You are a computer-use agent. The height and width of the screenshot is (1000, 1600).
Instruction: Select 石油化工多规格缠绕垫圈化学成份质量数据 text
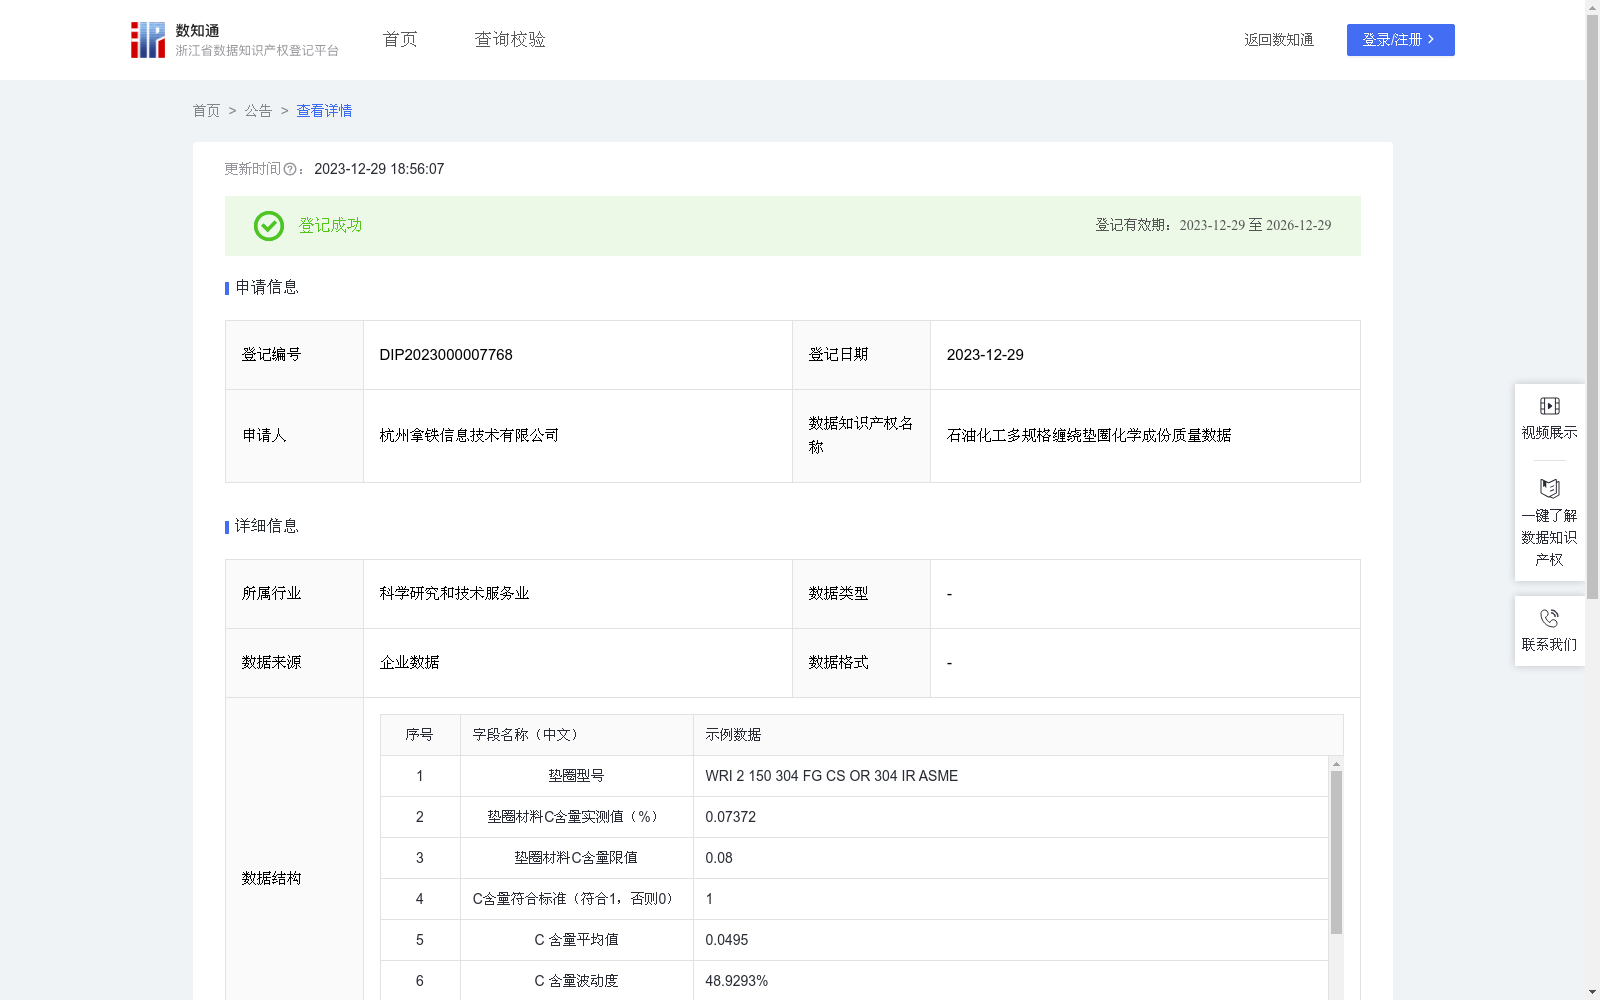1089,436
